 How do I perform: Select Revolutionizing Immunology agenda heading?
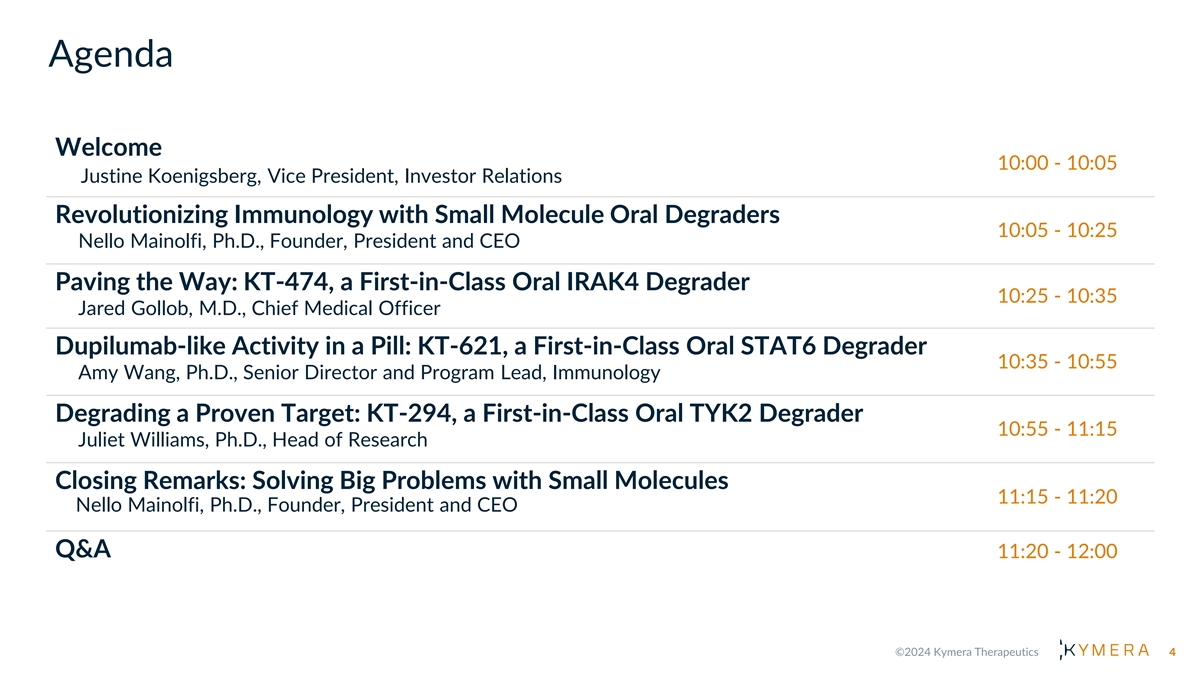click(x=417, y=215)
